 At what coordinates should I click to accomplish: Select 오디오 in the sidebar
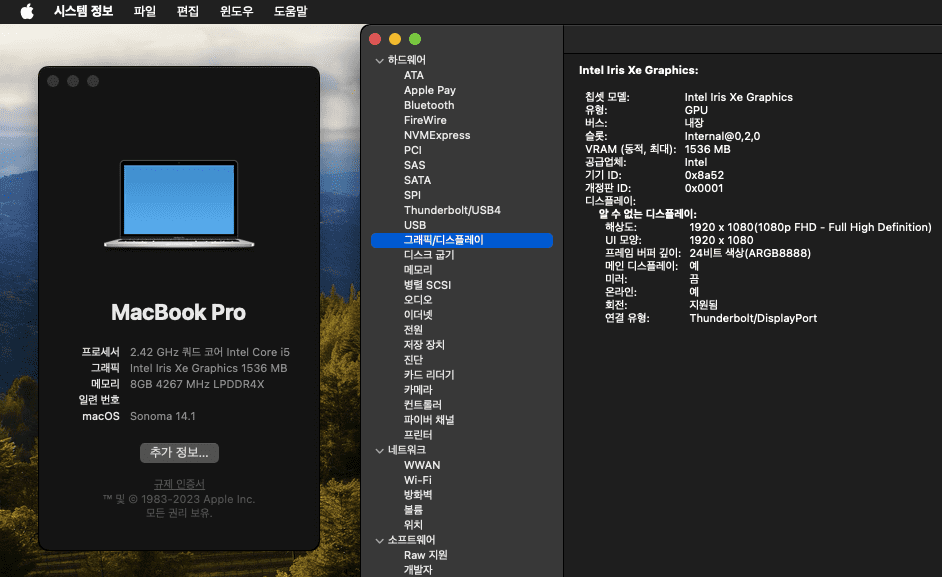418,300
